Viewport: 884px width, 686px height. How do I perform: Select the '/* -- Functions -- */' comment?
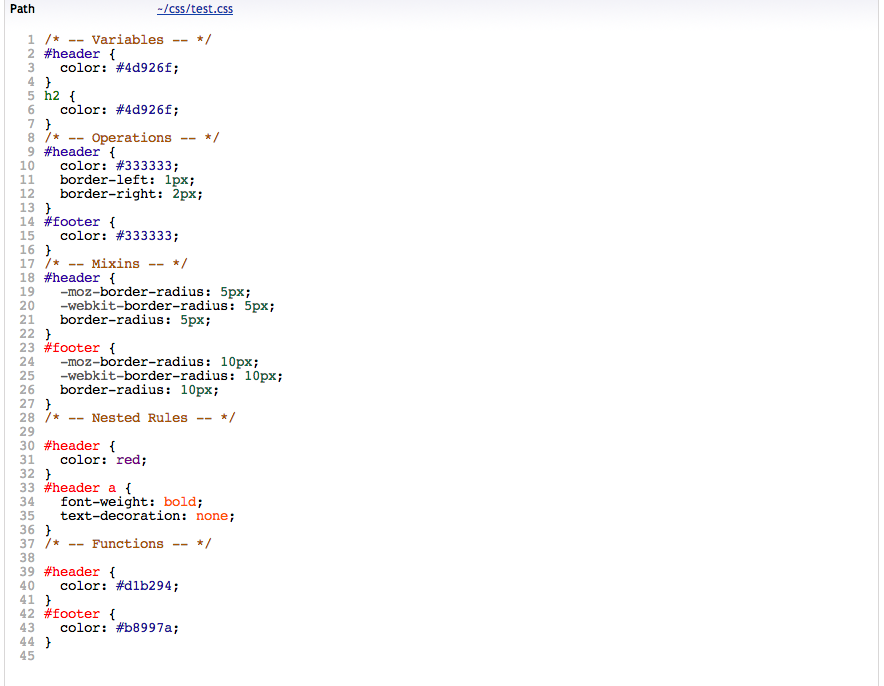click(x=127, y=544)
